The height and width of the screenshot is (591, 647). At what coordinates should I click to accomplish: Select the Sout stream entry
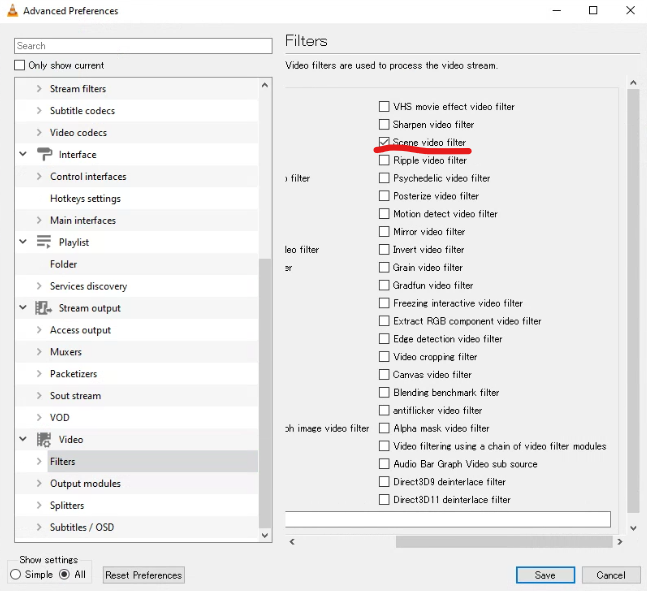(x=76, y=396)
